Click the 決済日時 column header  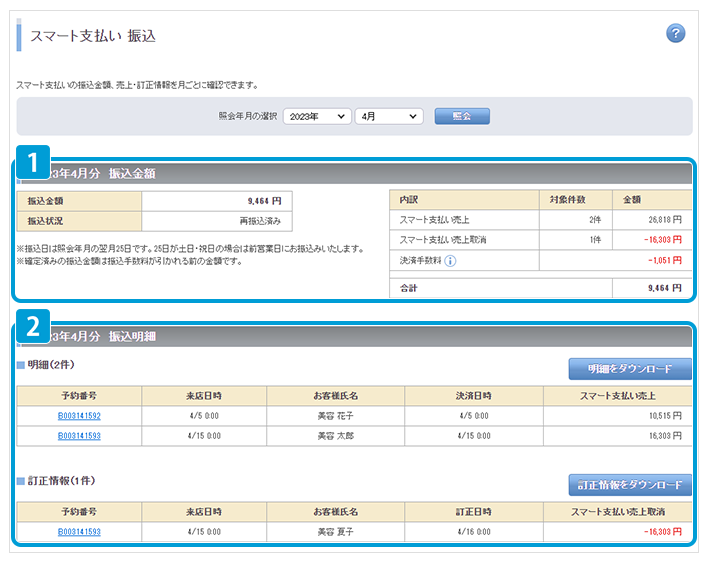(474, 395)
